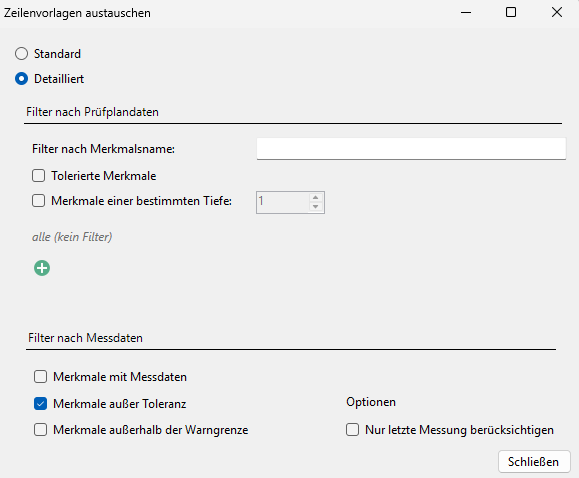Check Merkmale mit Messdaten

(x=41, y=377)
